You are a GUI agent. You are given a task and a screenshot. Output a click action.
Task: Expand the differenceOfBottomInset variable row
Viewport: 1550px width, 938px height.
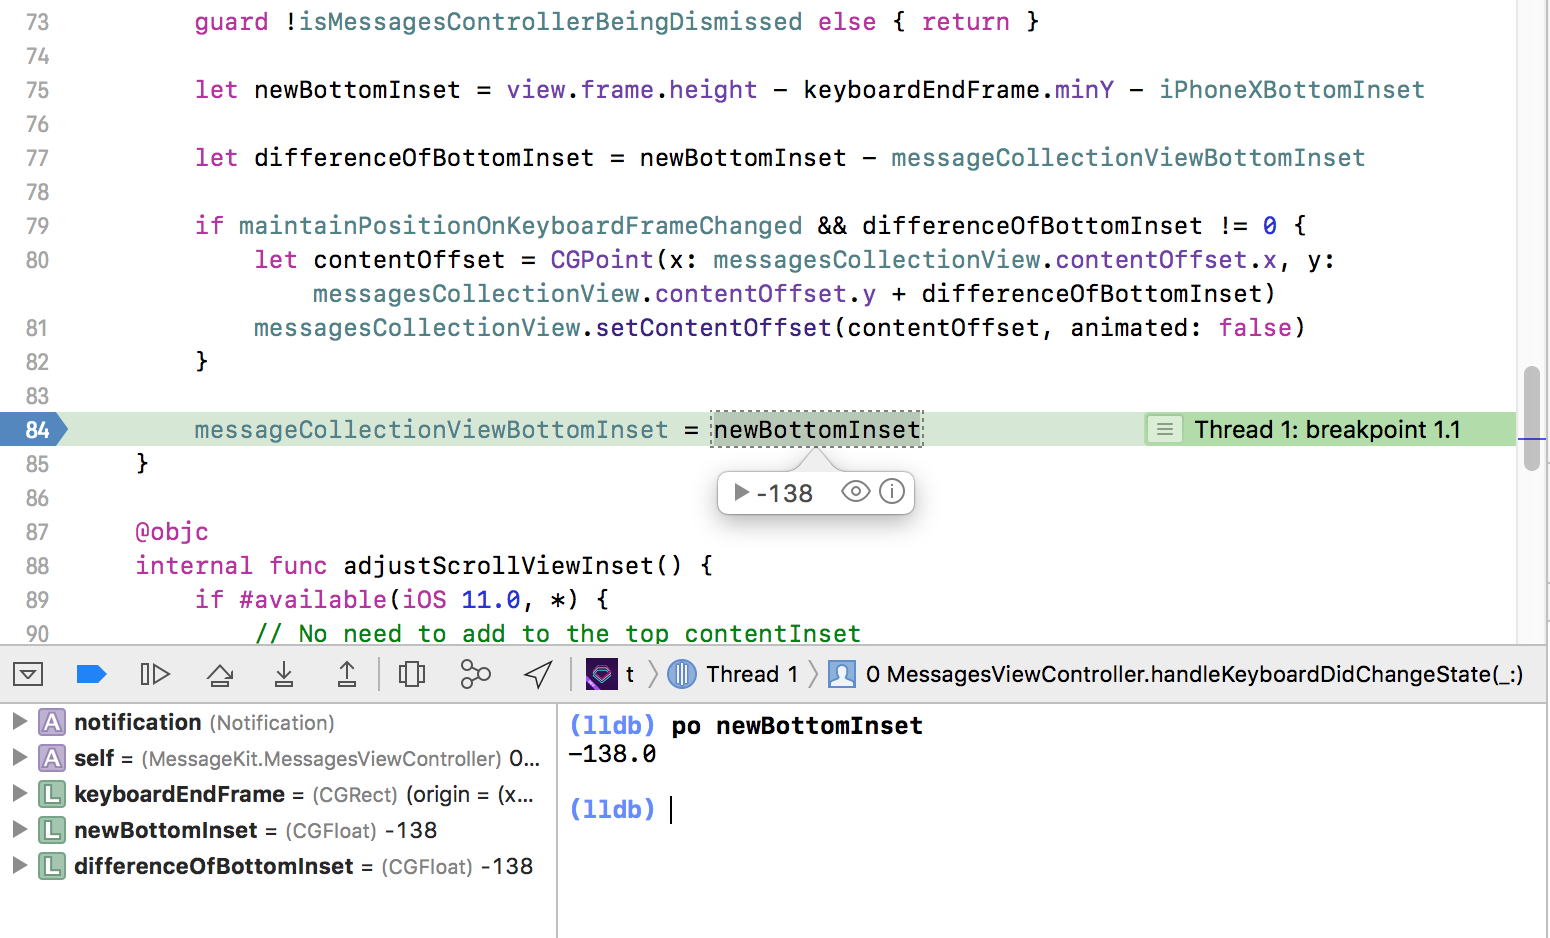pos(19,865)
